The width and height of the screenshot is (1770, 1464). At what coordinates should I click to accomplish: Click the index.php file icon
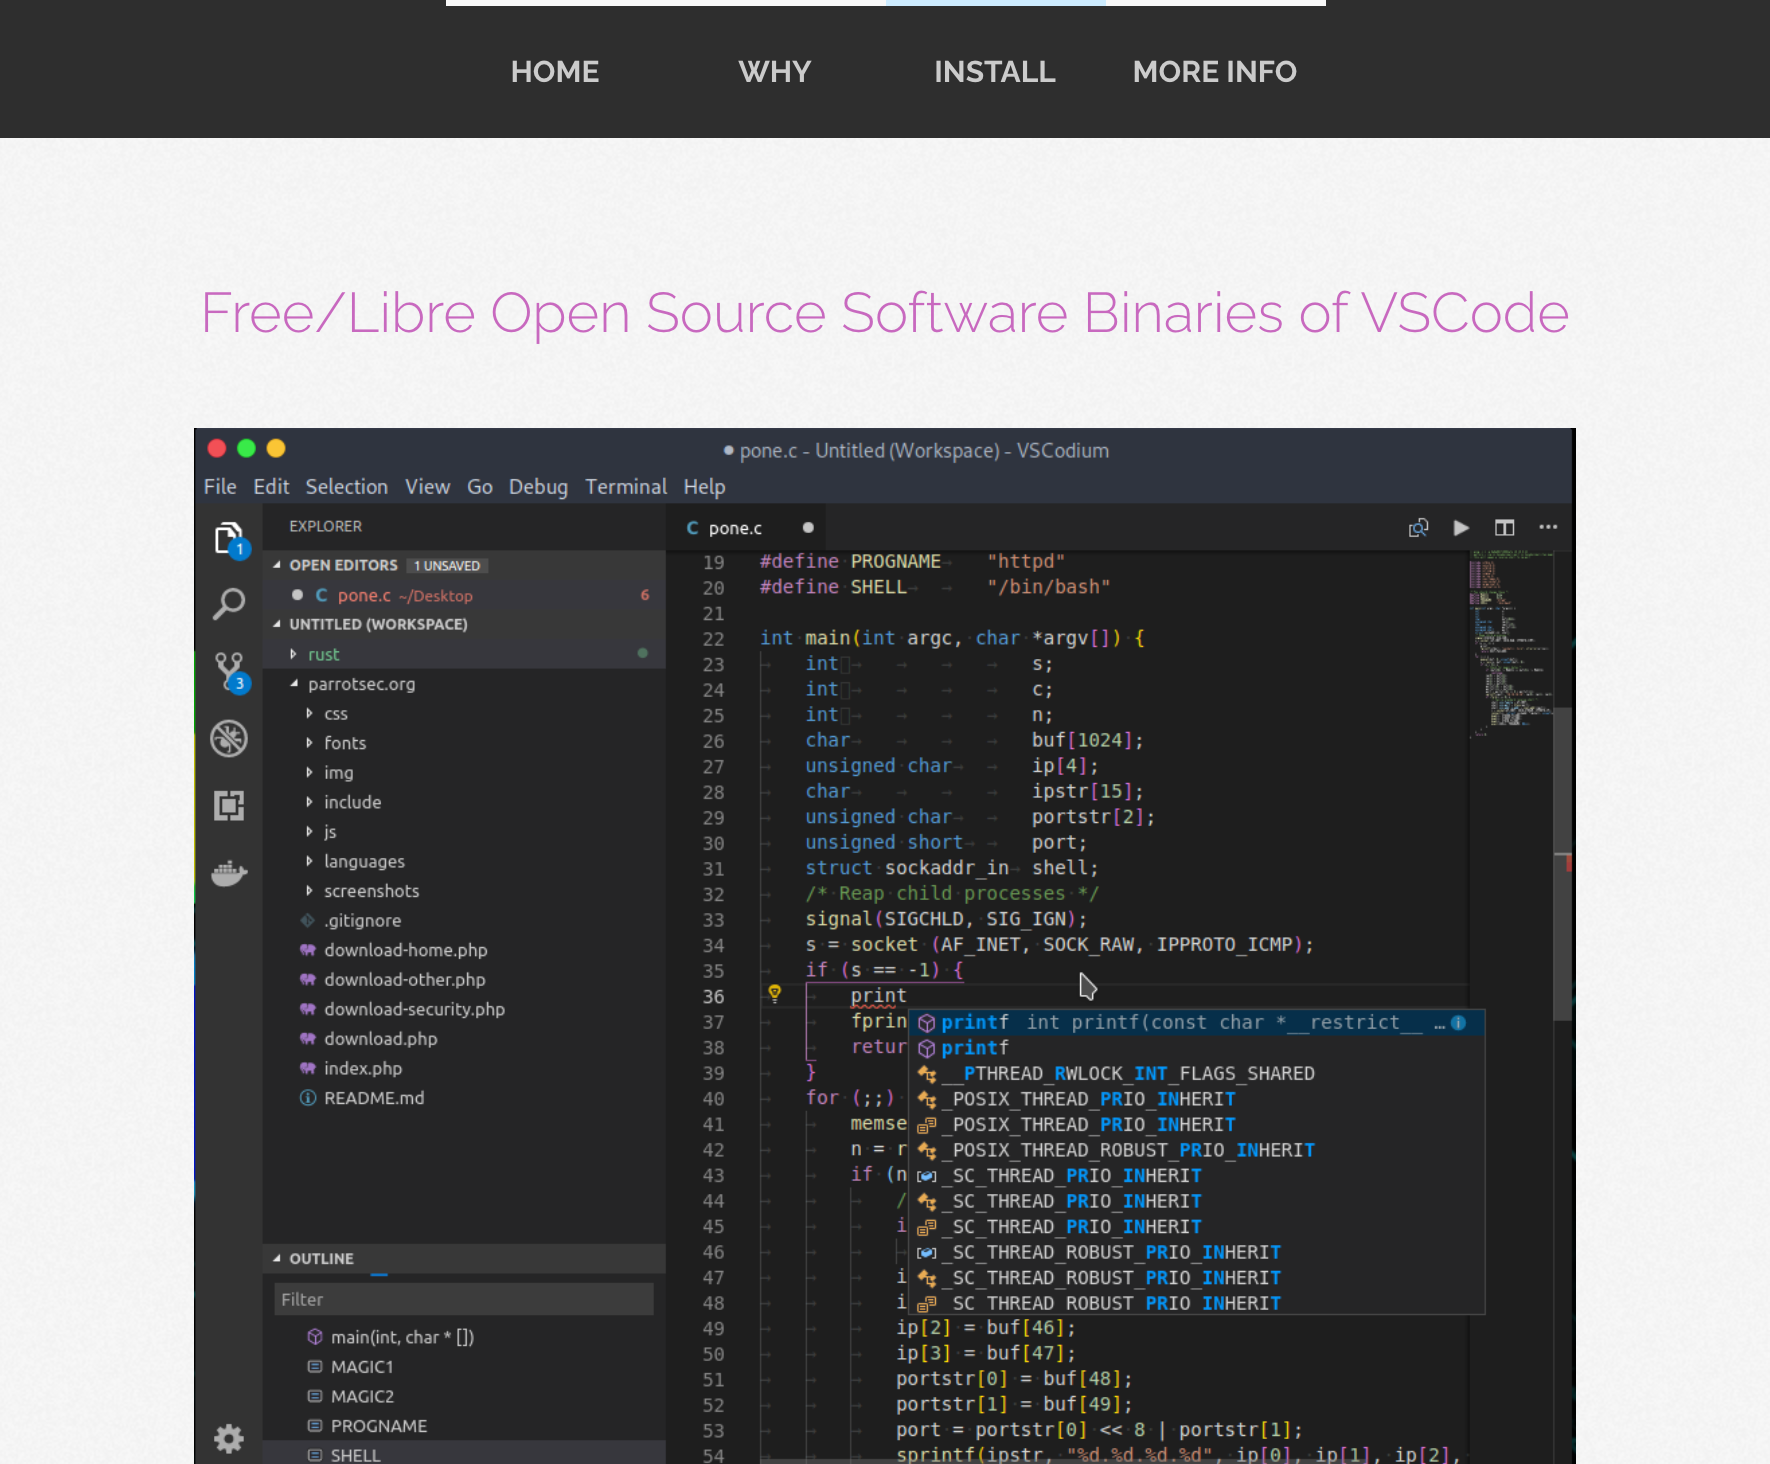coord(308,1069)
